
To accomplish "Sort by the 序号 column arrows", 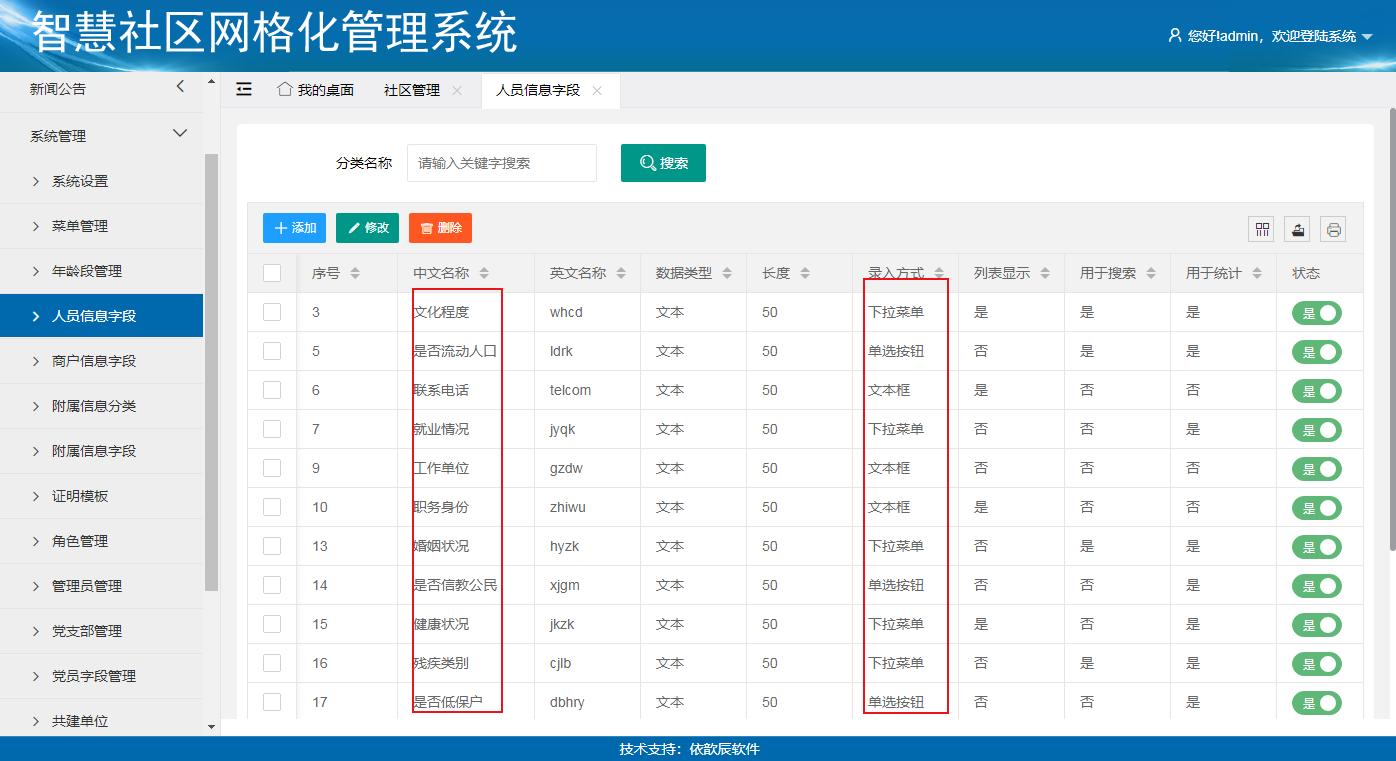I will click(x=355, y=273).
